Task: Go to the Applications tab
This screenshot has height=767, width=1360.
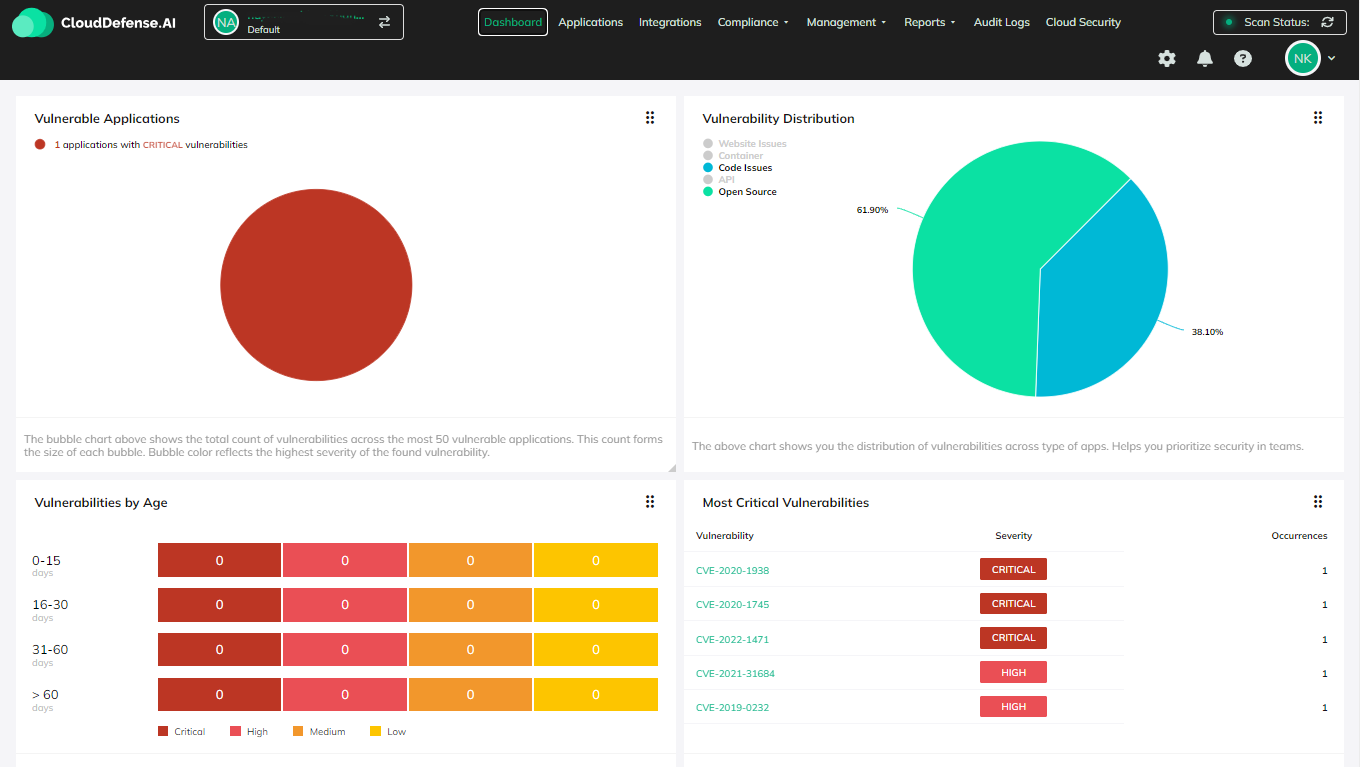Action: click(590, 22)
